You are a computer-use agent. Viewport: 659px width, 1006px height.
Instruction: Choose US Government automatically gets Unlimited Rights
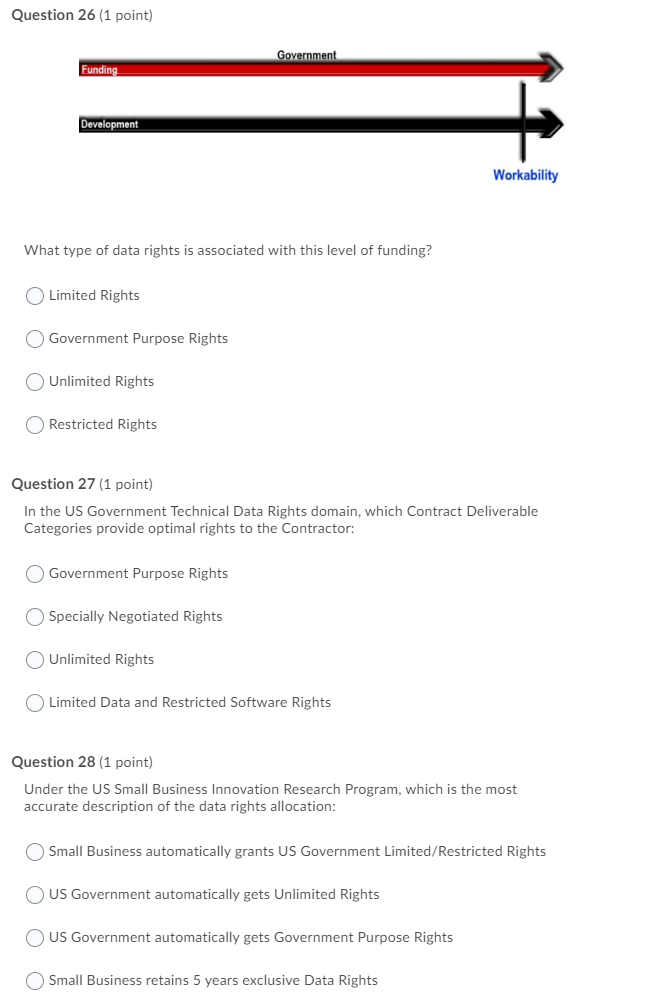35,894
